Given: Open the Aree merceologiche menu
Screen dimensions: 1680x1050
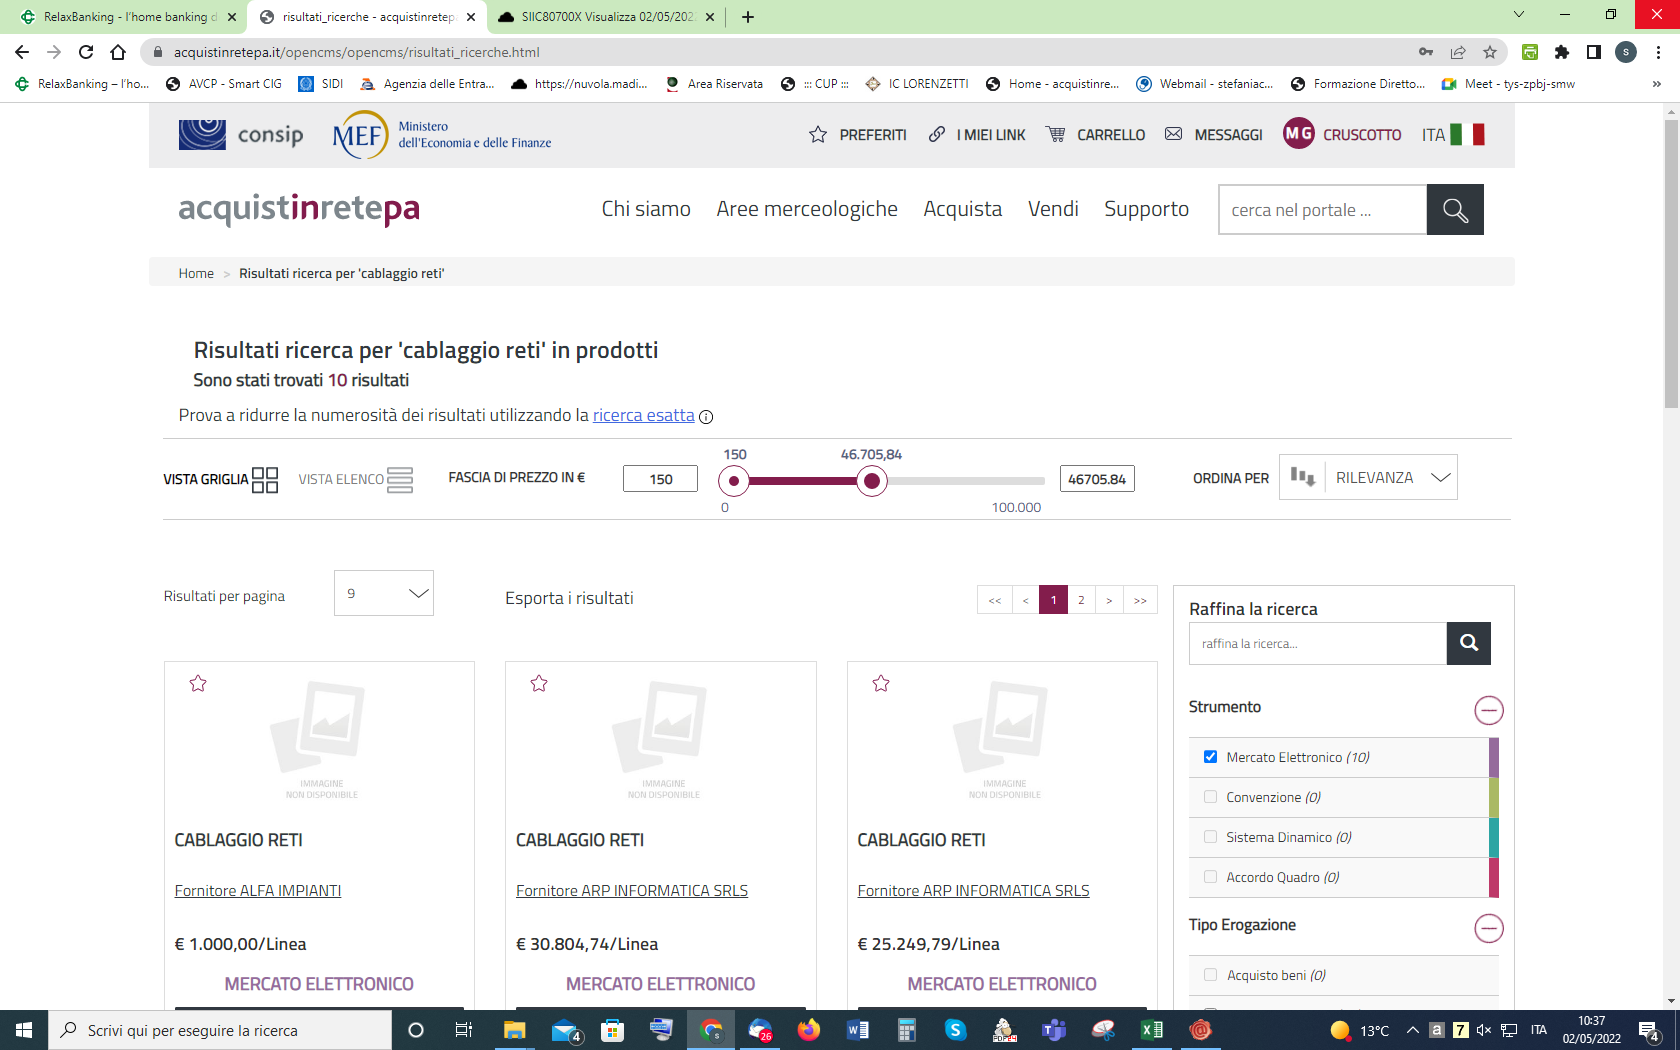Looking at the screenshot, I should click(x=807, y=209).
